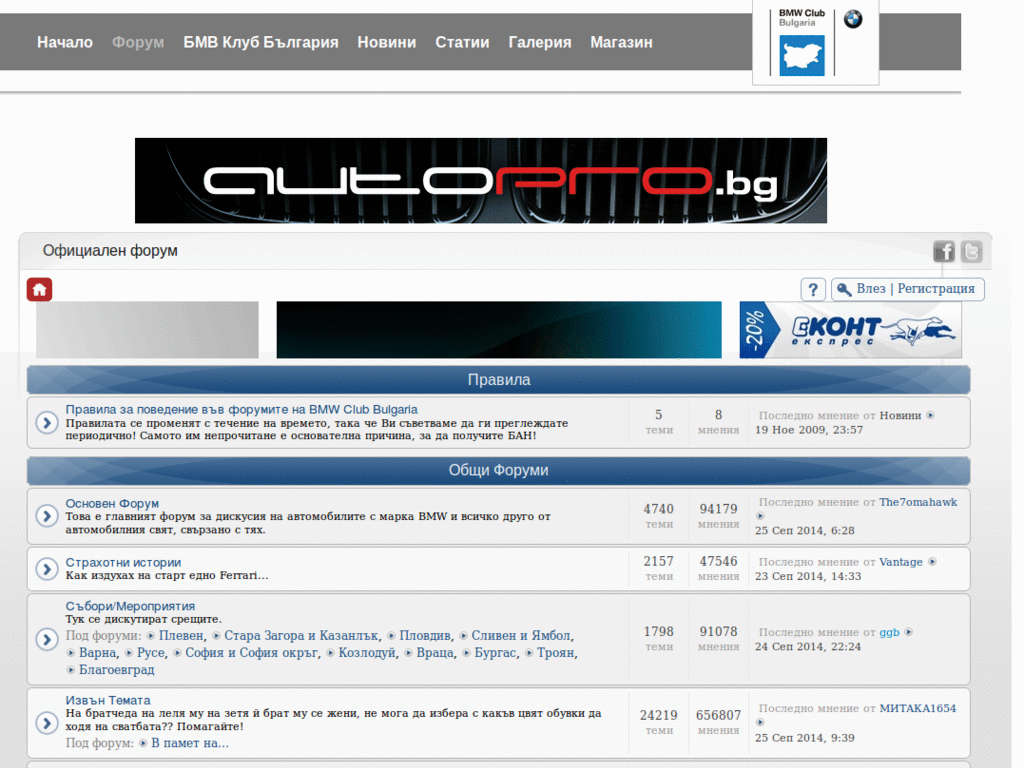Click the round icon of the Страхотни истории row
This screenshot has width=1024, height=768.
[47, 569]
